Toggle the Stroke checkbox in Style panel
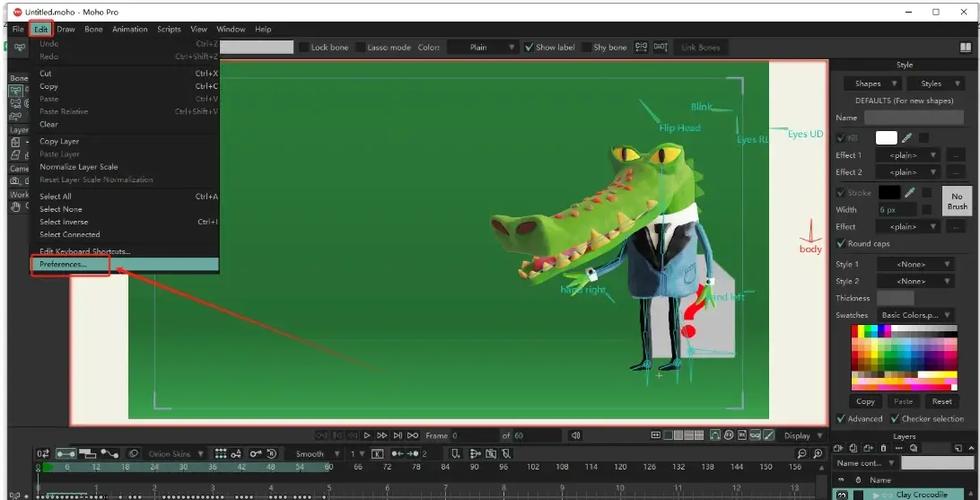 pos(841,192)
